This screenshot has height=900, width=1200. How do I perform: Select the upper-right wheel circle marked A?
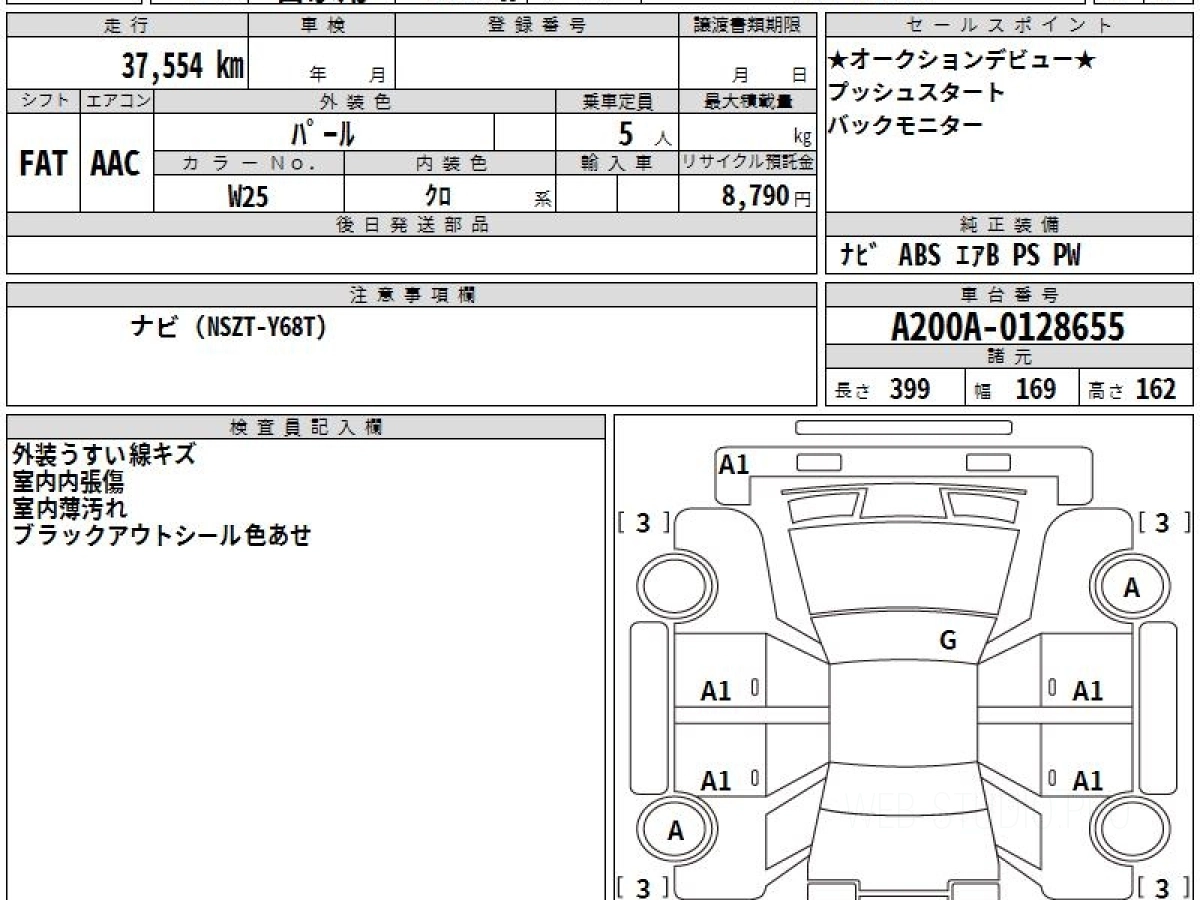coord(1131,588)
